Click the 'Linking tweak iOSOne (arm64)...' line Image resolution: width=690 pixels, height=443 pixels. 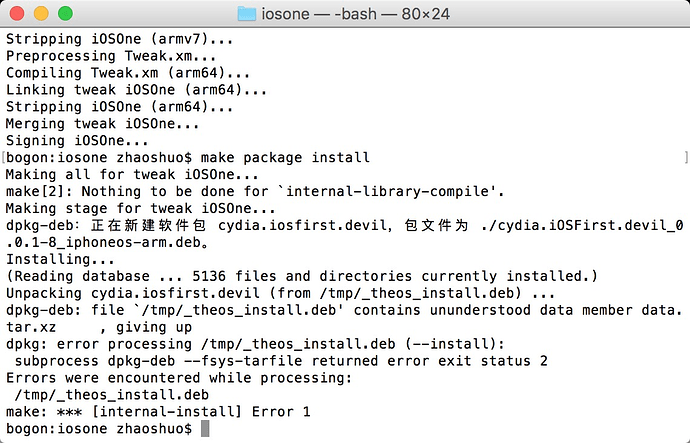click(136, 90)
